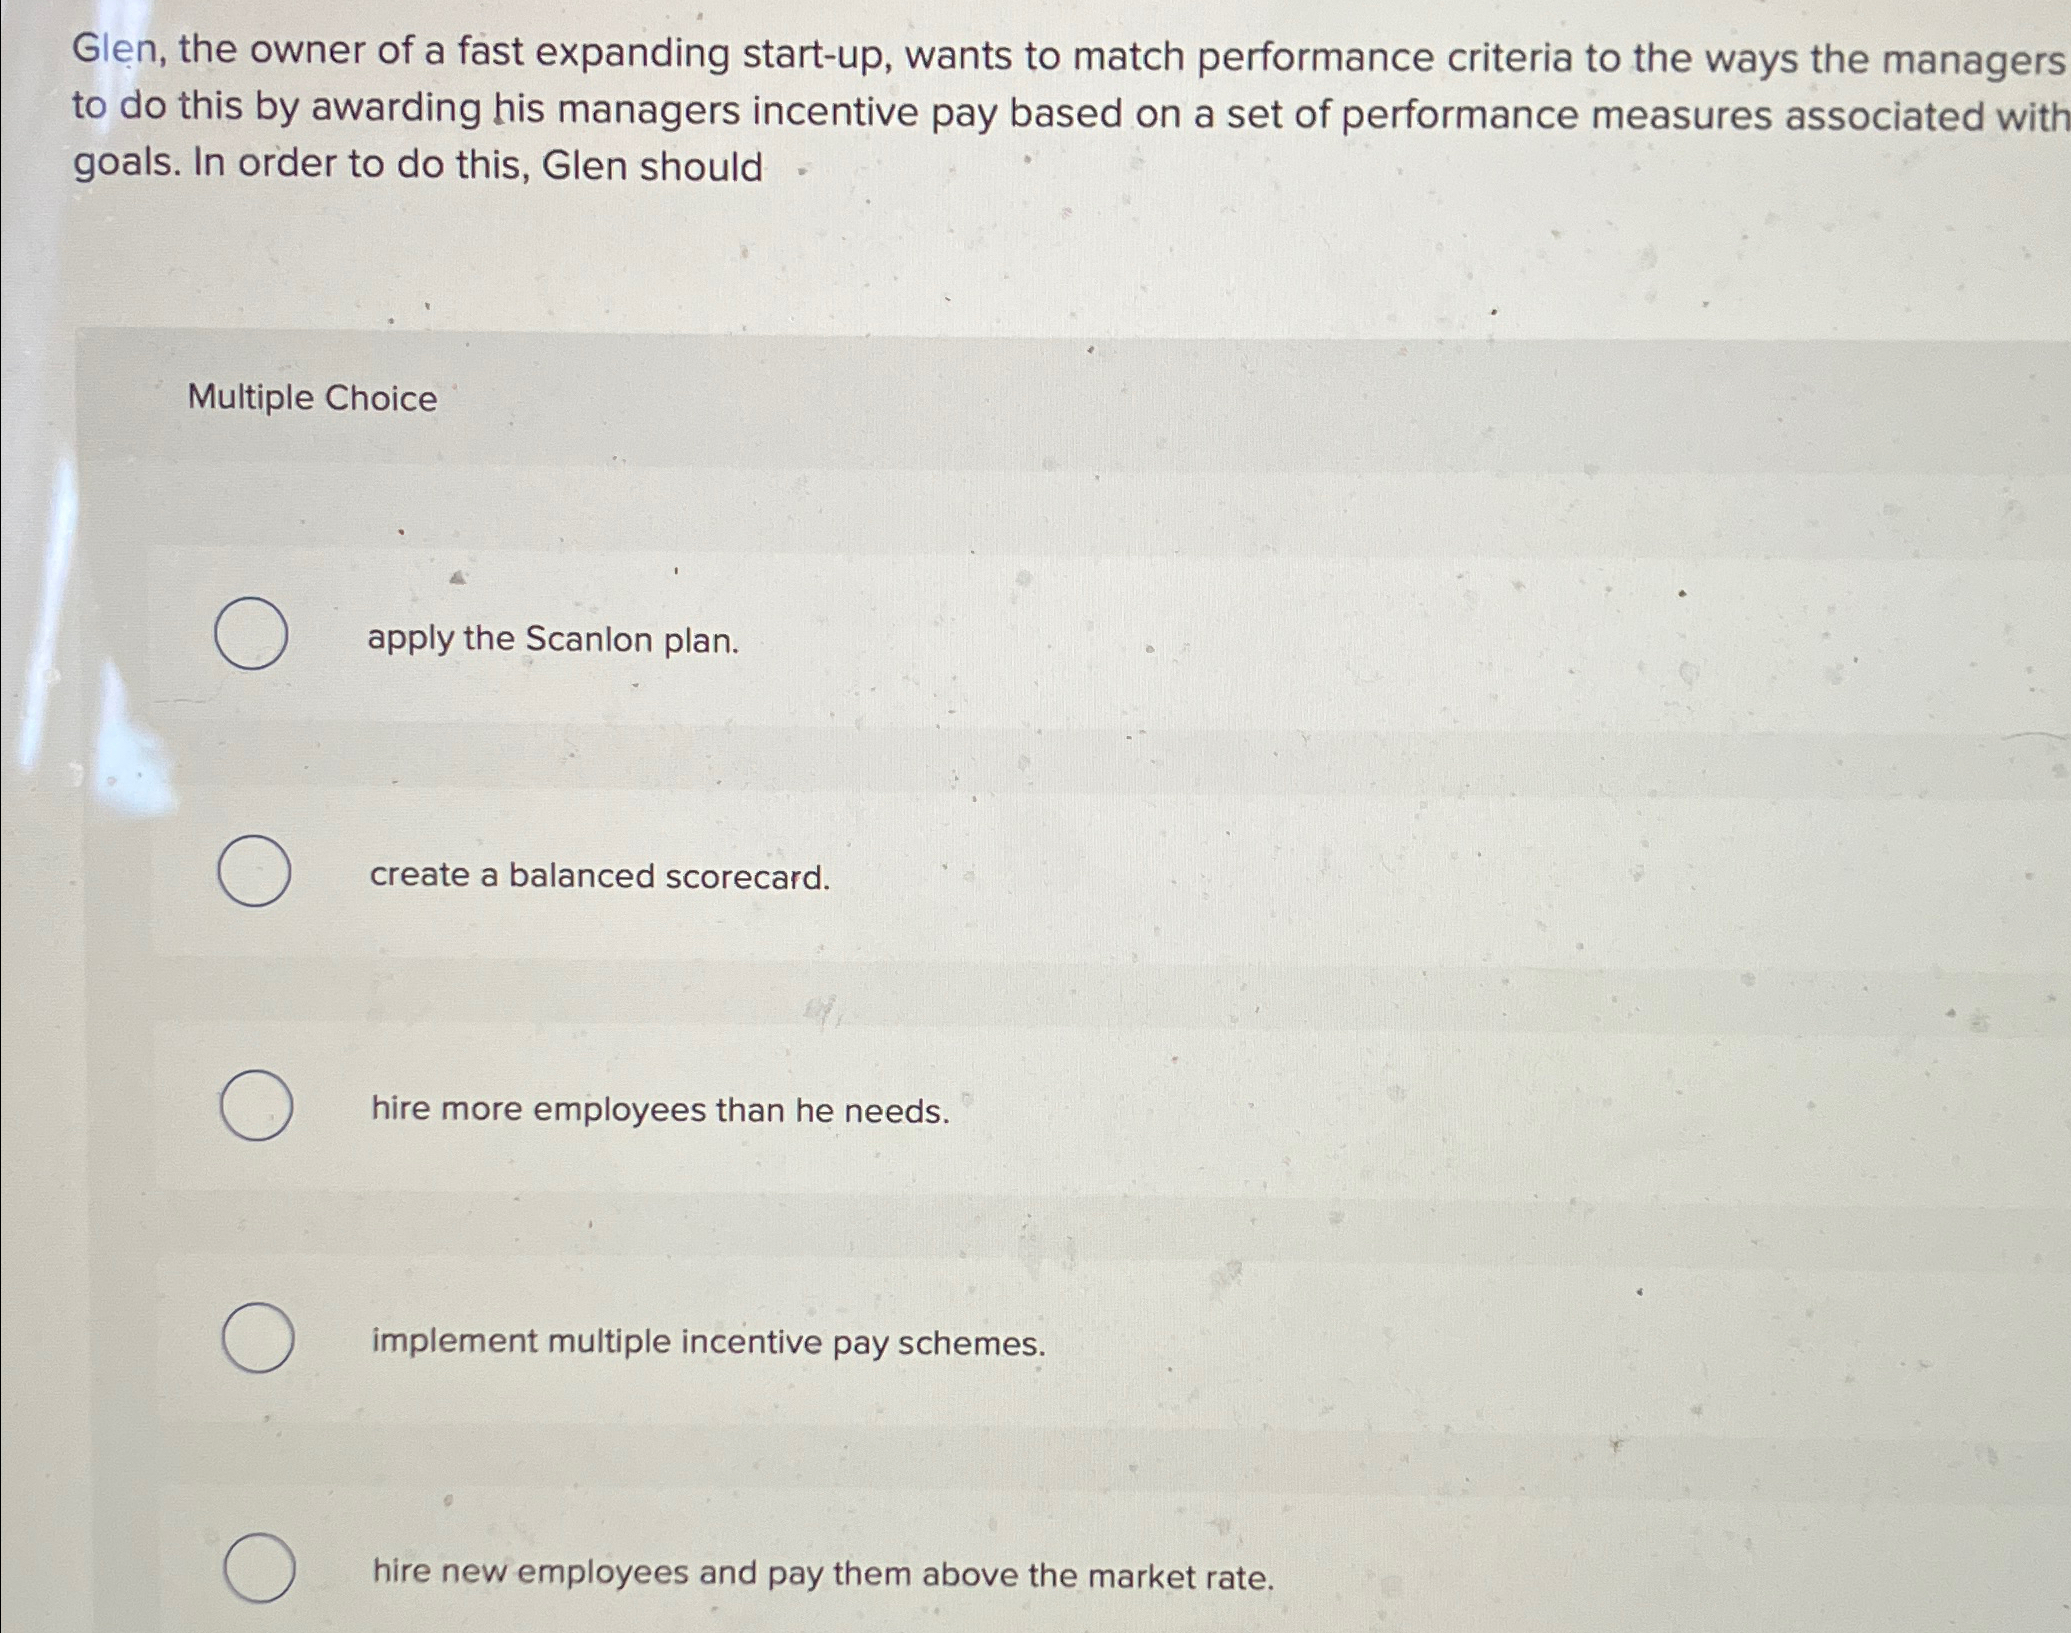This screenshot has height=1633, width=2071.
Task: Click the answer text 'apply the Scanlon plan.'
Action: [553, 640]
